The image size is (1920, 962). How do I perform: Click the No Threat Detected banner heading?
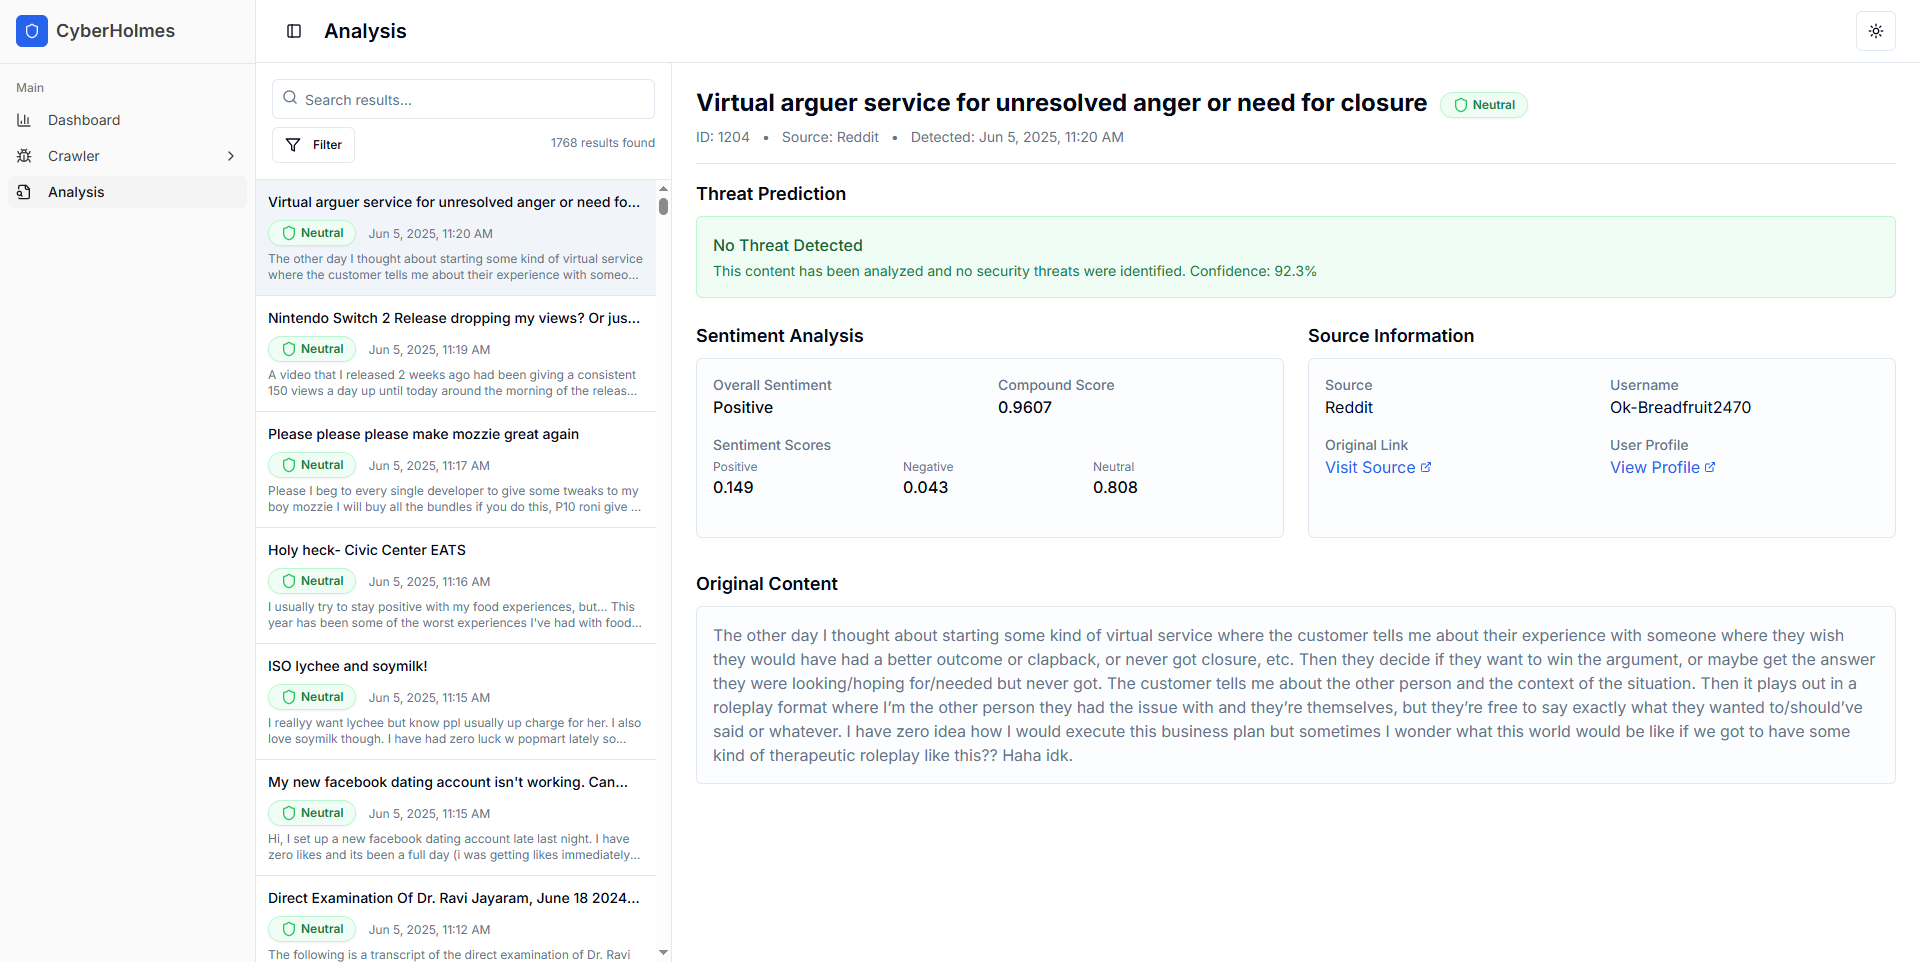coord(788,245)
